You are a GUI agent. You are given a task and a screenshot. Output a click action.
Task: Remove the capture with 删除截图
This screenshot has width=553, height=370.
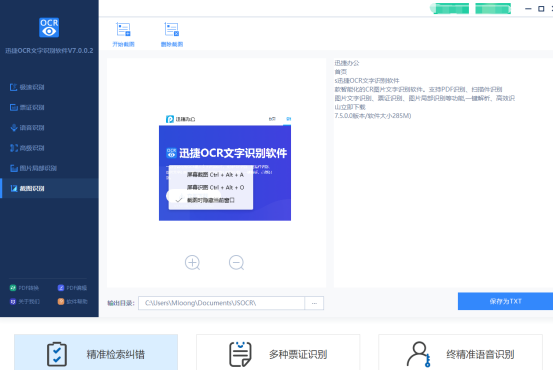click(x=172, y=35)
